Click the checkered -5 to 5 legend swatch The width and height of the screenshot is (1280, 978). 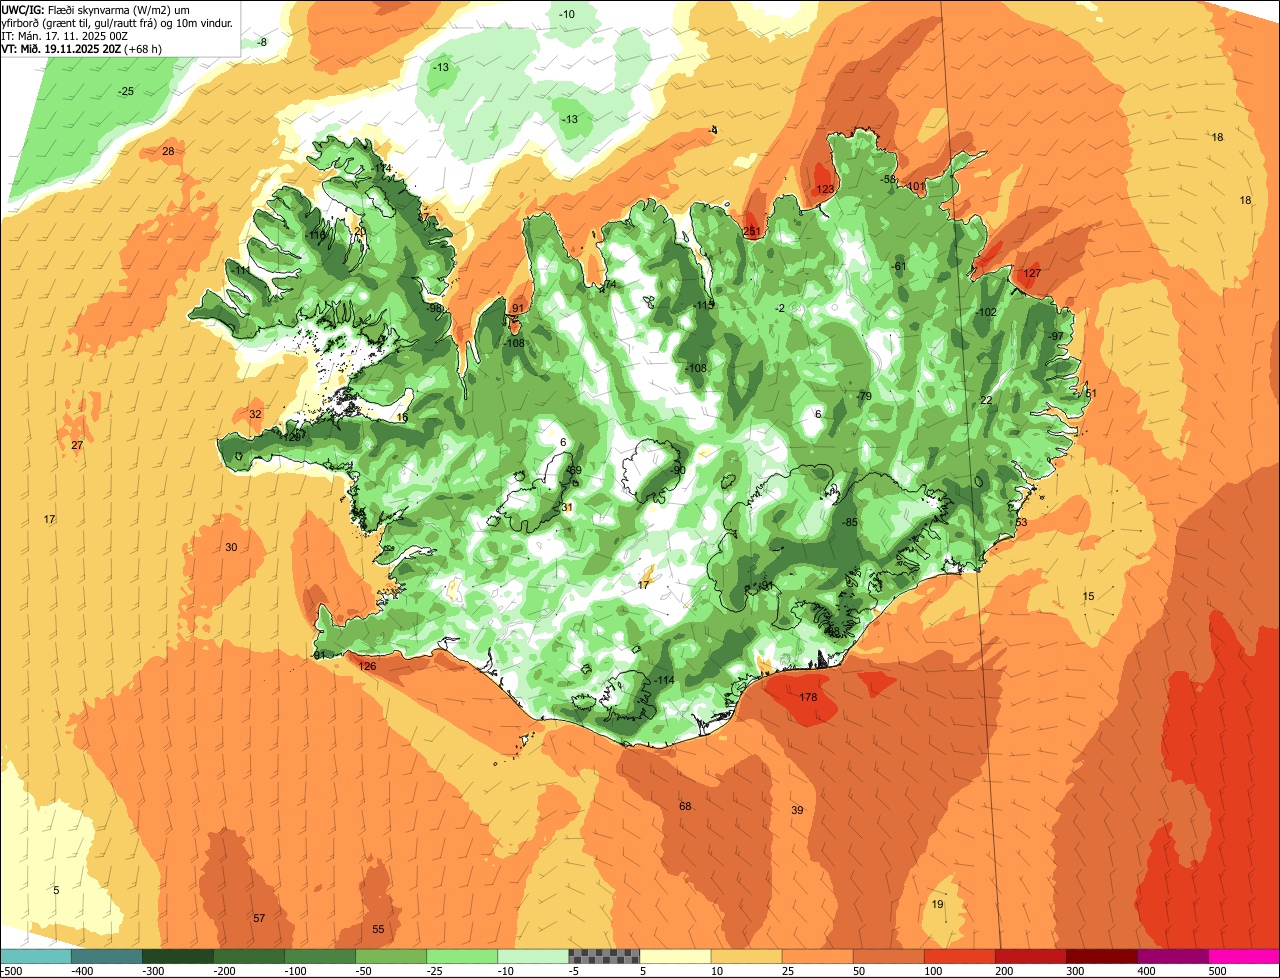point(604,955)
